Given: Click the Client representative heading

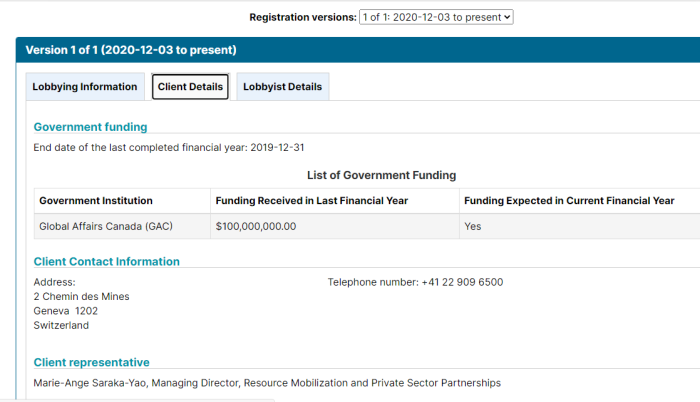Looking at the screenshot, I should point(92,362).
